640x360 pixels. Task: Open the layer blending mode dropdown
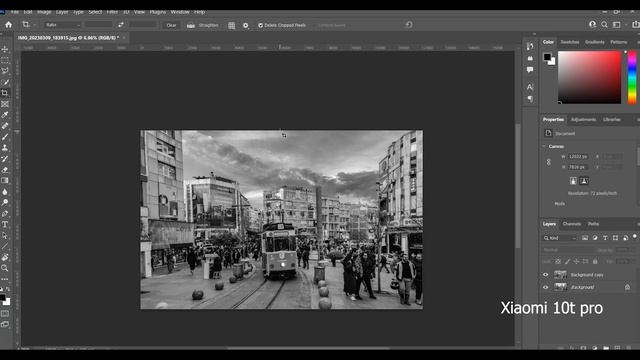(x=567, y=250)
